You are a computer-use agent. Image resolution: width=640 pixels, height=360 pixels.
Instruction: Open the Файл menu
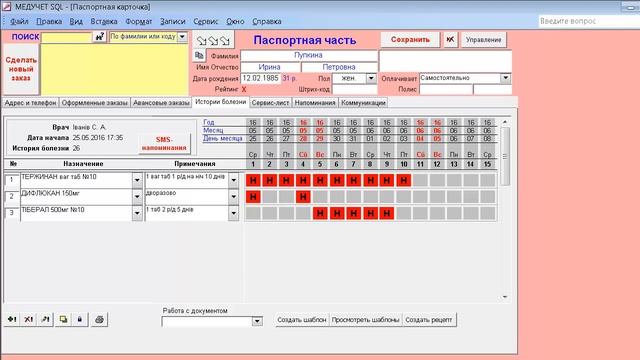coord(19,21)
